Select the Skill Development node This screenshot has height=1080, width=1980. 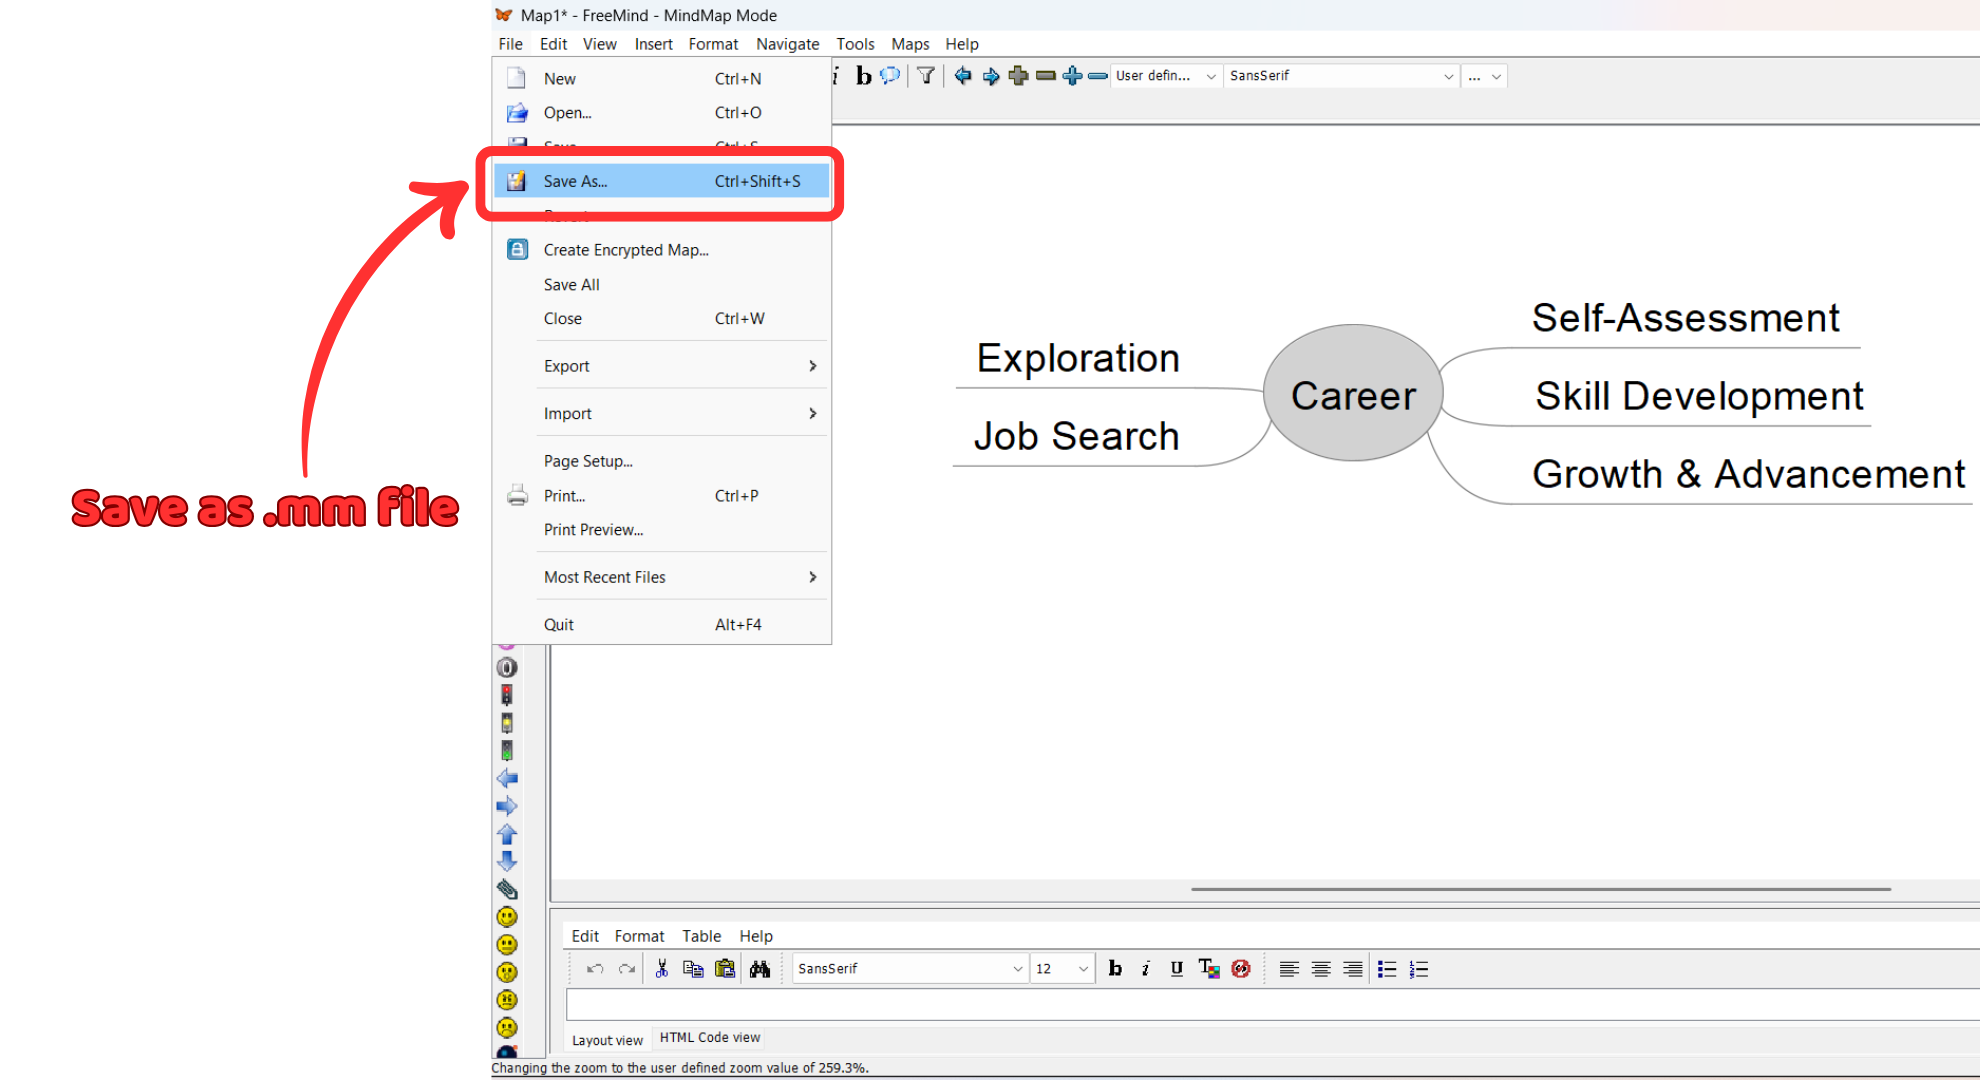click(x=1699, y=396)
